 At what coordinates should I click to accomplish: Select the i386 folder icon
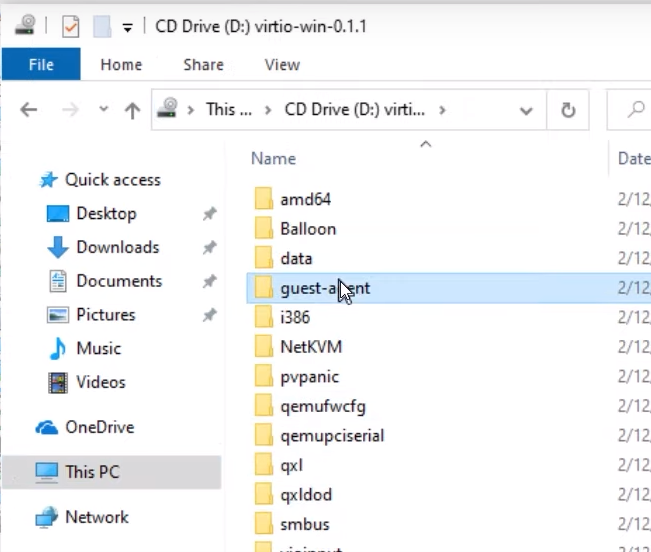pyautogui.click(x=264, y=317)
